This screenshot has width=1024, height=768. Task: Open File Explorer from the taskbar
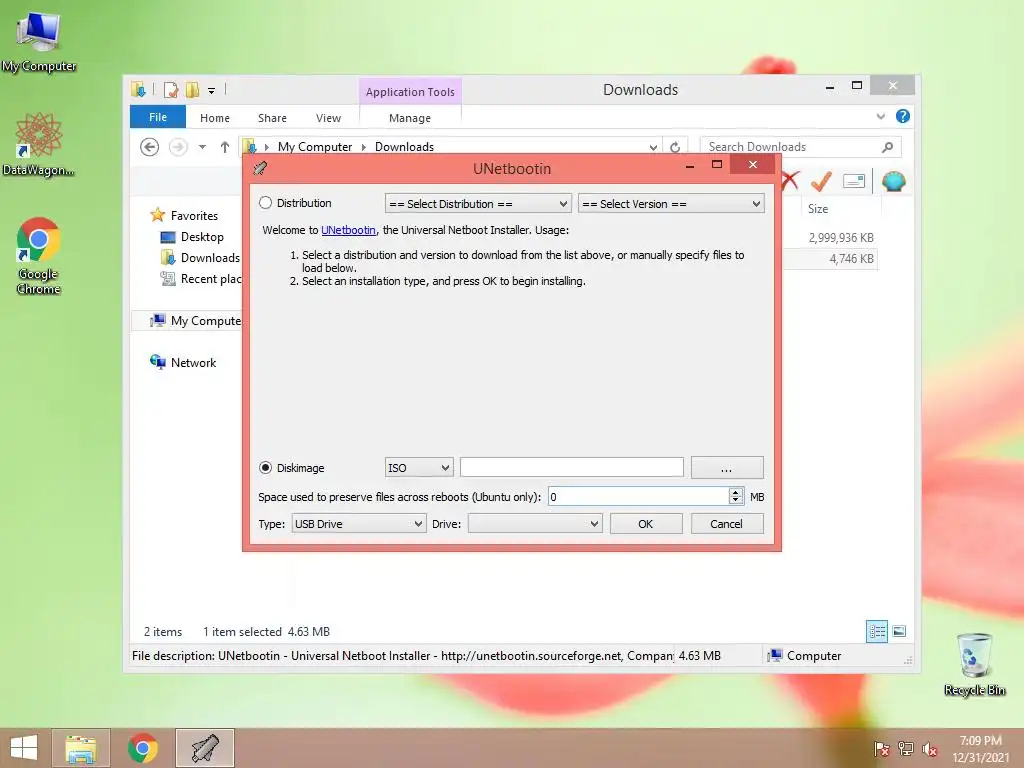(81, 748)
